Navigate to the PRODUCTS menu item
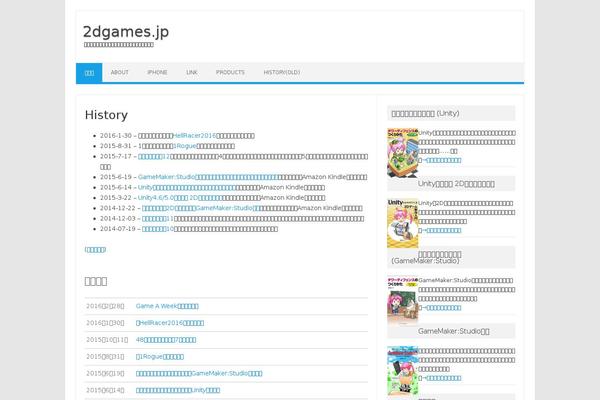The image size is (600, 400). click(x=230, y=72)
